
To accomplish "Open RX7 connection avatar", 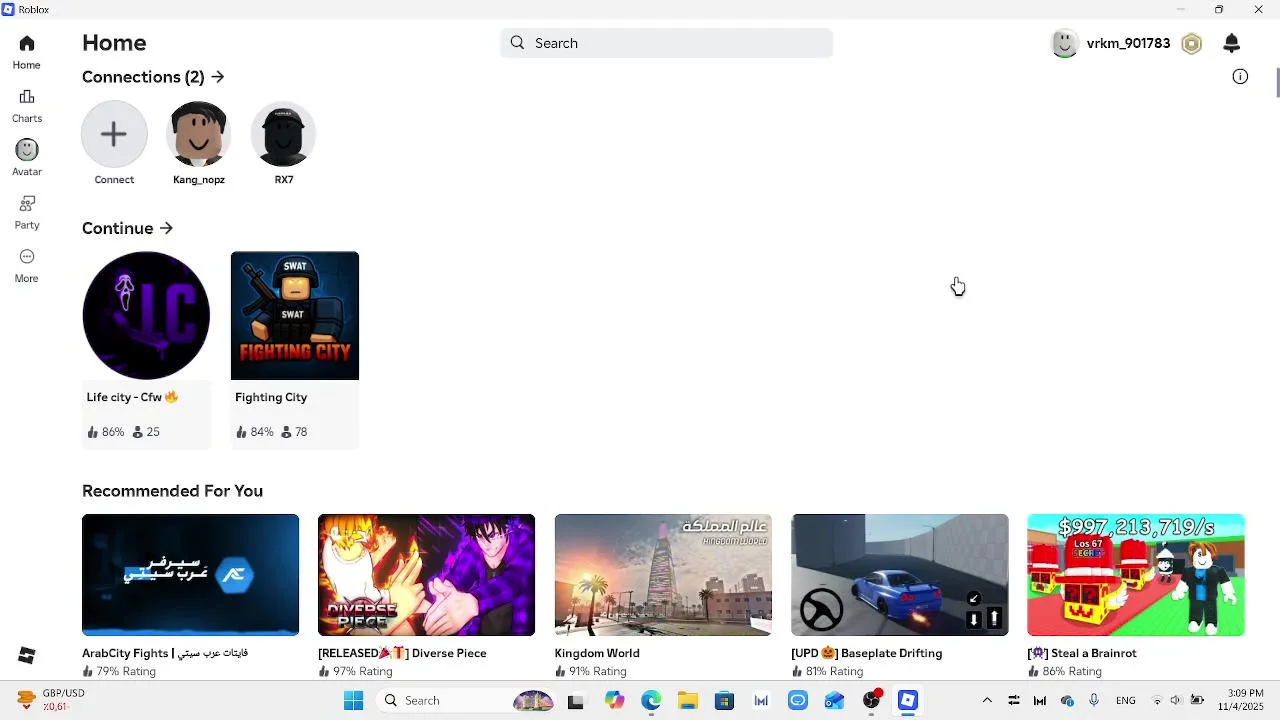I will (x=284, y=134).
